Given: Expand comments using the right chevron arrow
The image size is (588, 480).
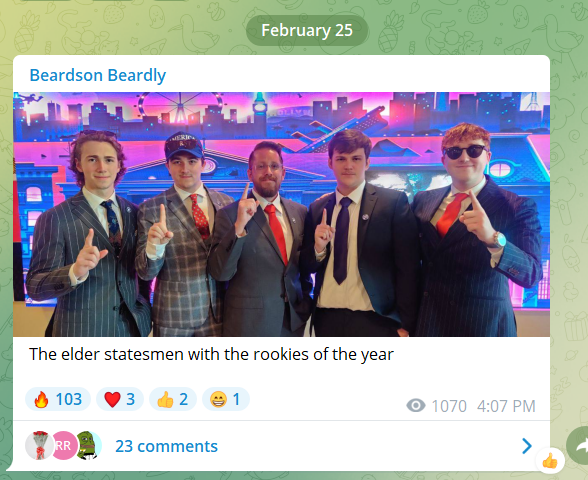Looking at the screenshot, I should click(x=527, y=446).
